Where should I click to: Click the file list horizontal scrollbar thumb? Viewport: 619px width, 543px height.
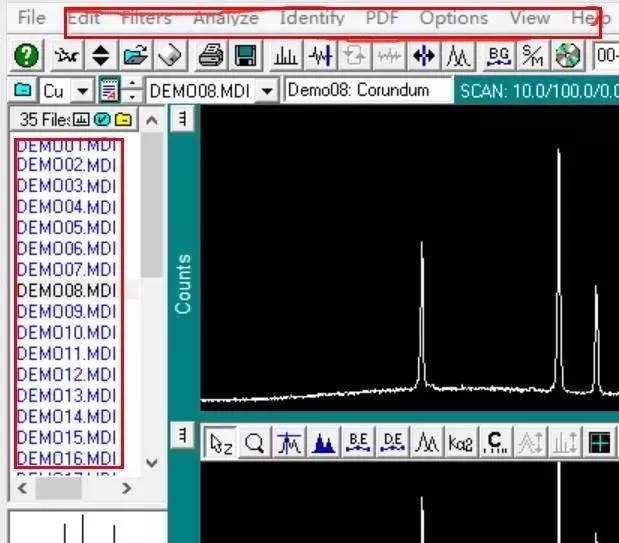tap(58, 489)
